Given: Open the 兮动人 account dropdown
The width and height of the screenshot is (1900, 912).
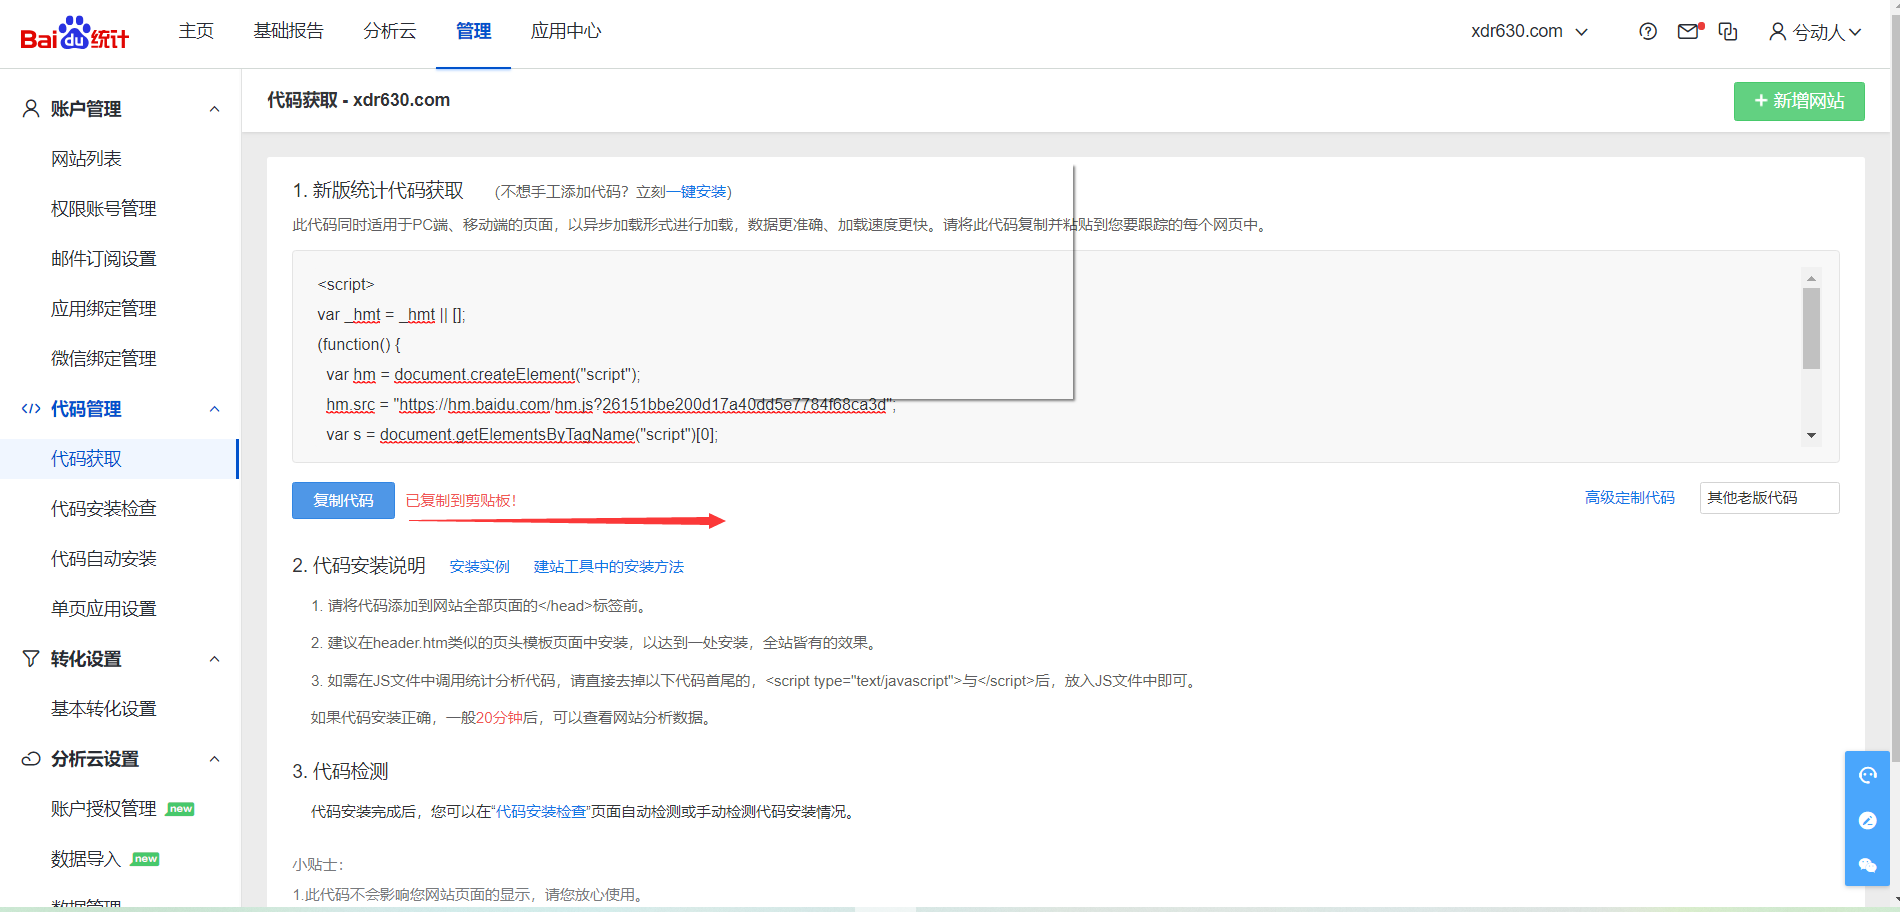Looking at the screenshot, I should (x=1815, y=32).
